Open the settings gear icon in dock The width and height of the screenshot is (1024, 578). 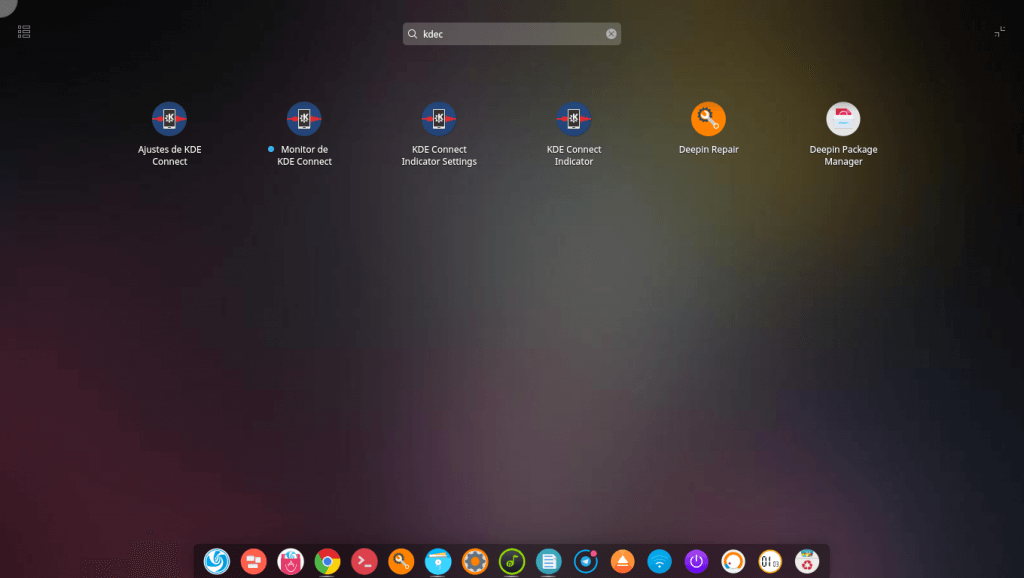point(475,561)
